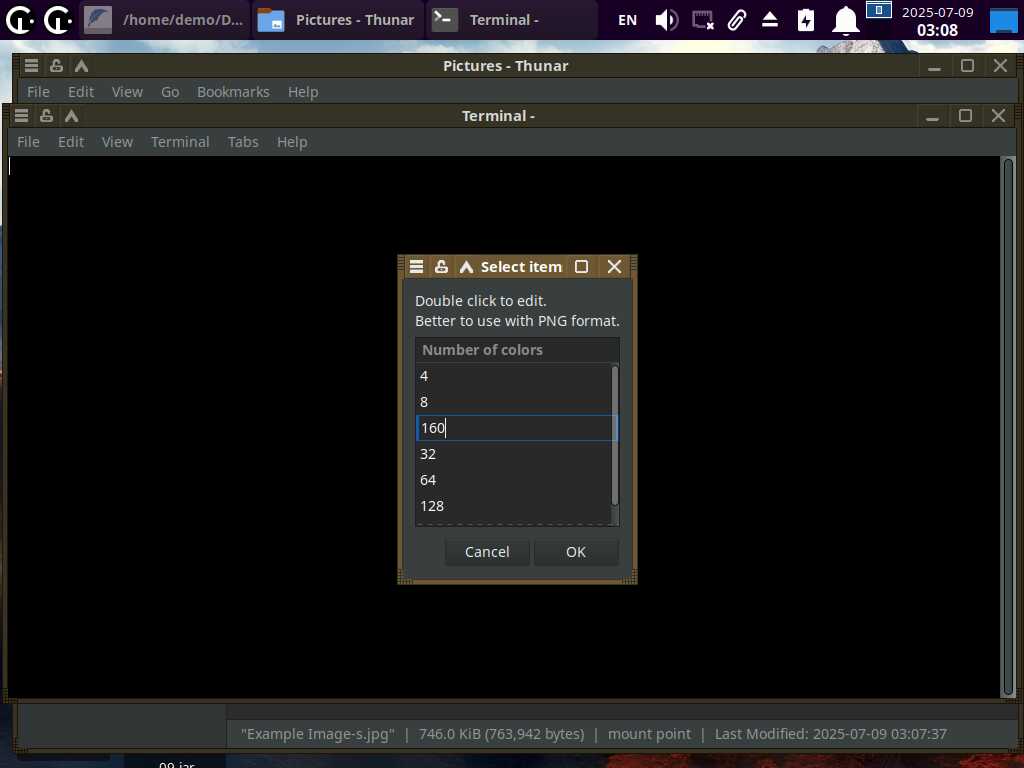Open the EN keyboard layout indicator
Viewport: 1024px width, 768px height.
click(x=627, y=20)
